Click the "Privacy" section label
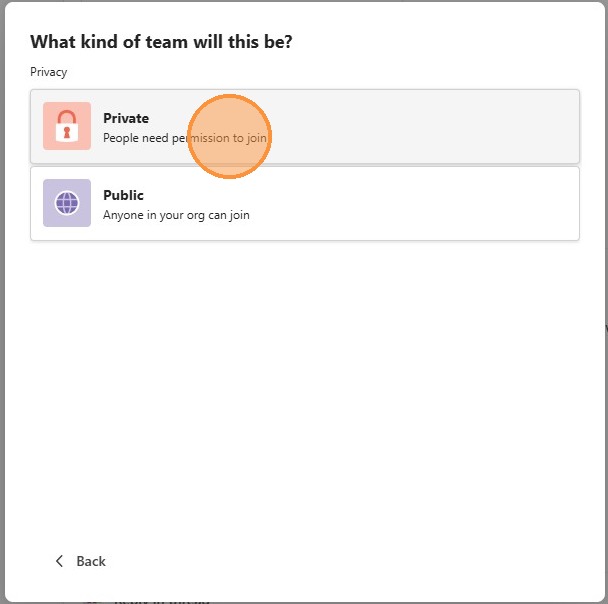Image resolution: width=608 pixels, height=604 pixels. pyautogui.click(x=49, y=72)
